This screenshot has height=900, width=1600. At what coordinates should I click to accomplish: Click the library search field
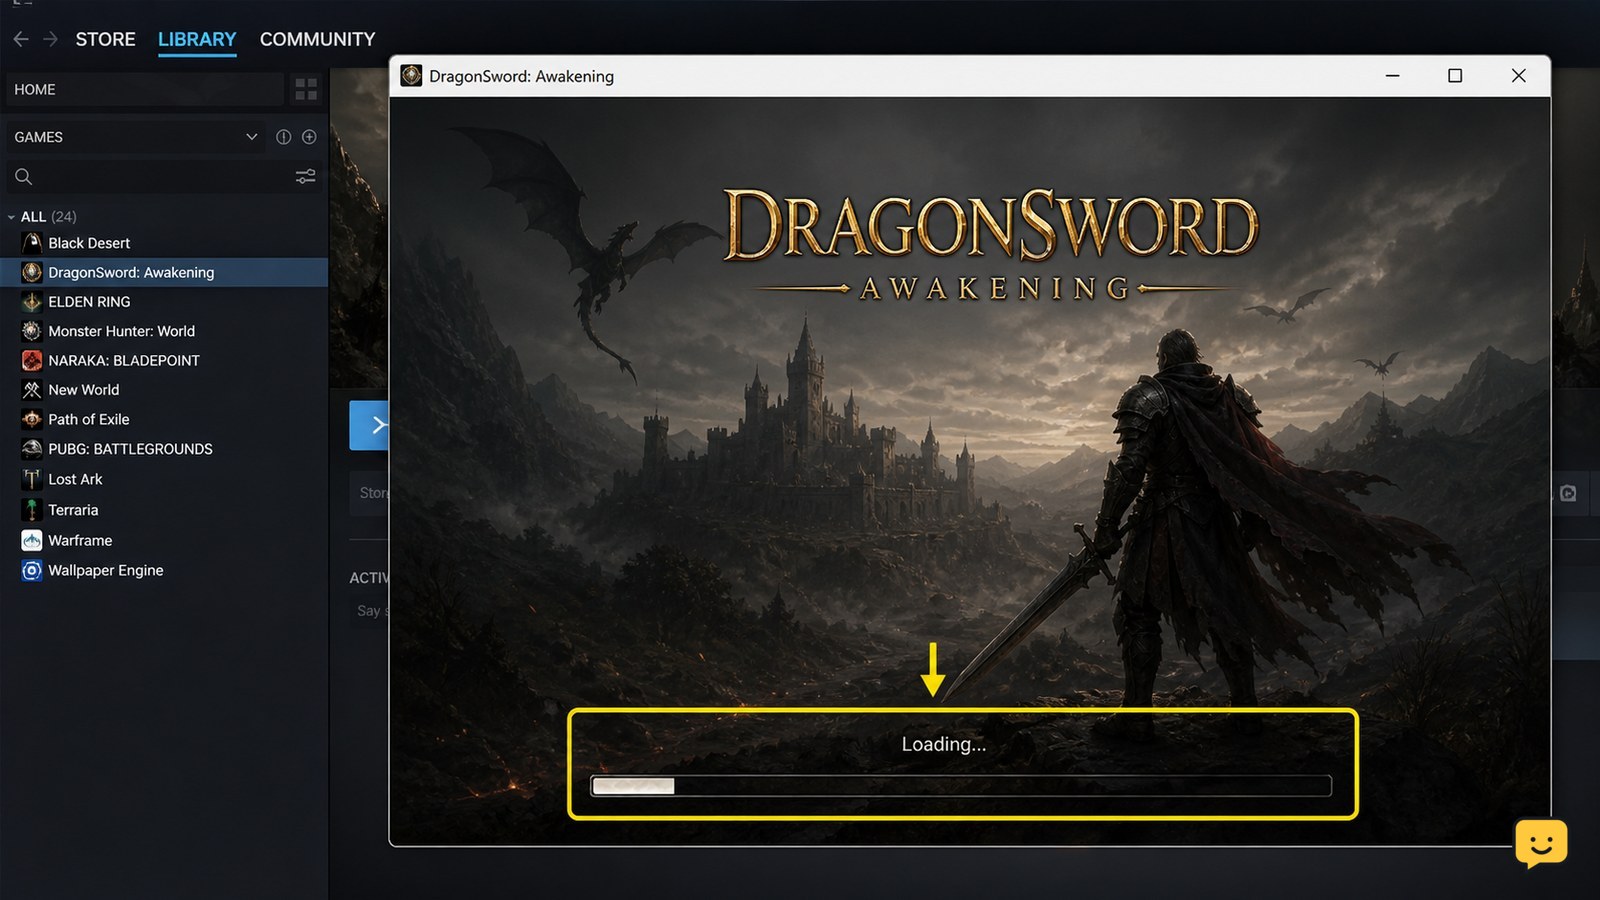(x=163, y=177)
